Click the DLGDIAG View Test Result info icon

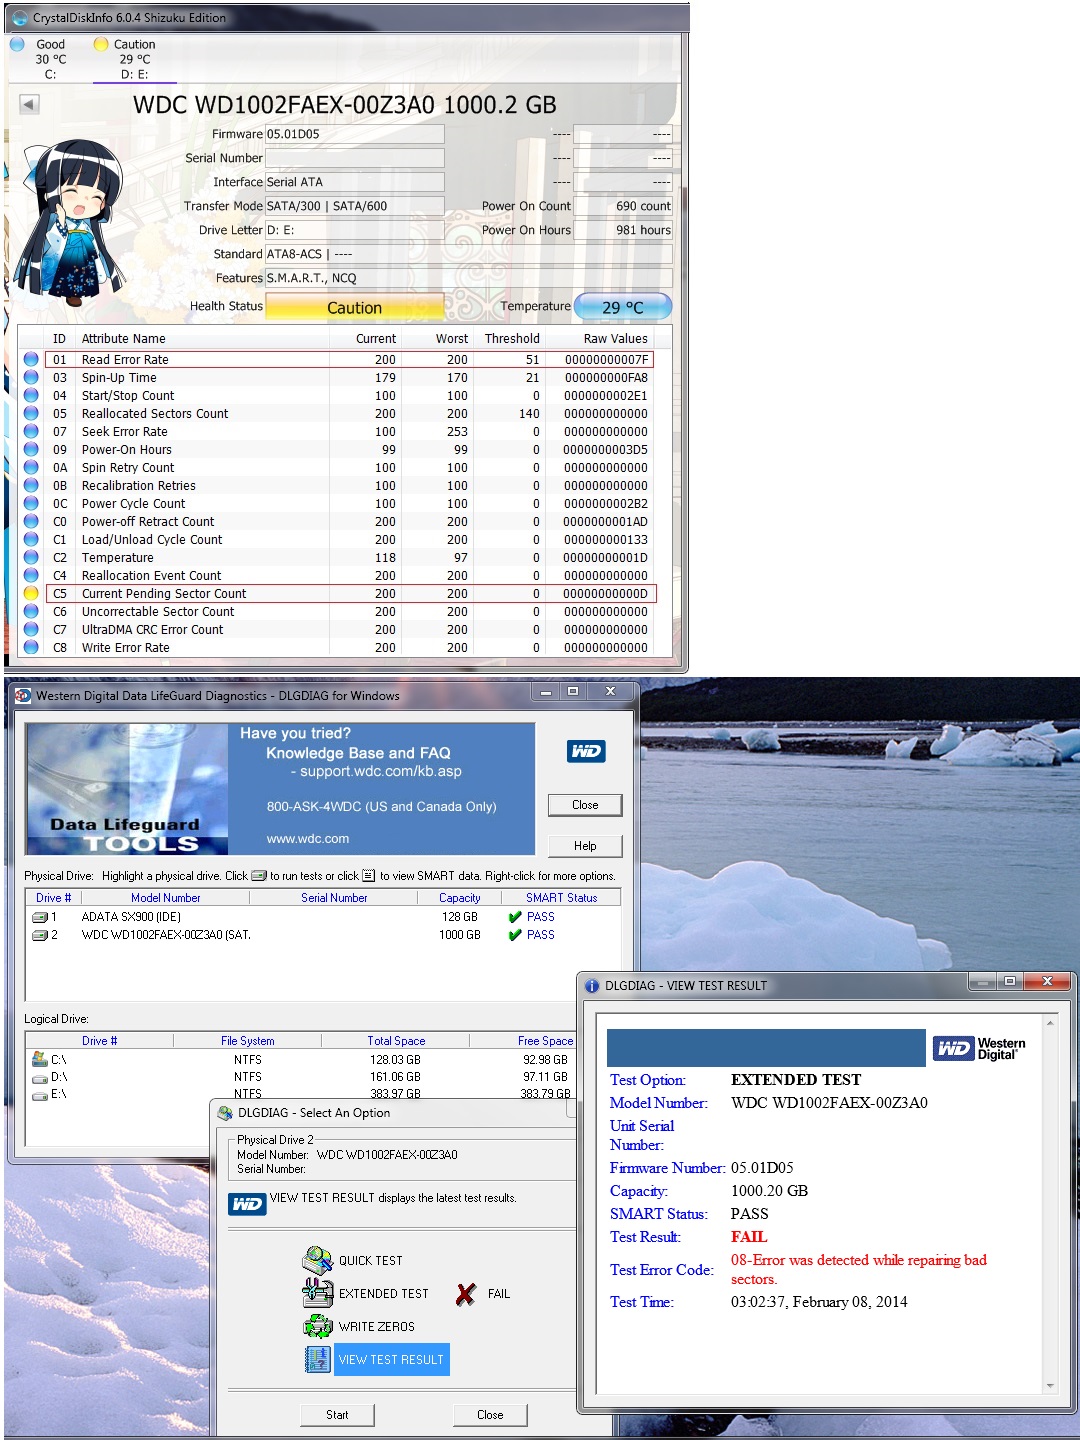pyautogui.click(x=592, y=985)
